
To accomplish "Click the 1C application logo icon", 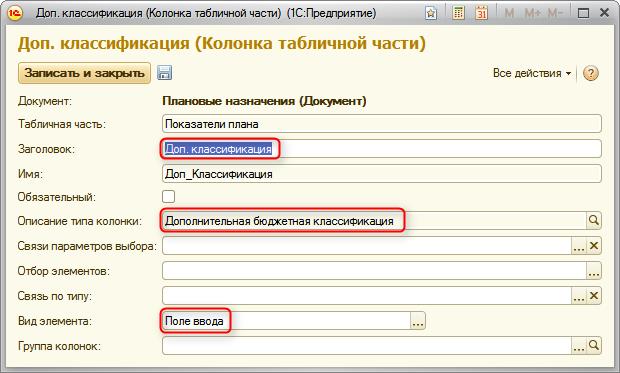I will [x=15, y=13].
